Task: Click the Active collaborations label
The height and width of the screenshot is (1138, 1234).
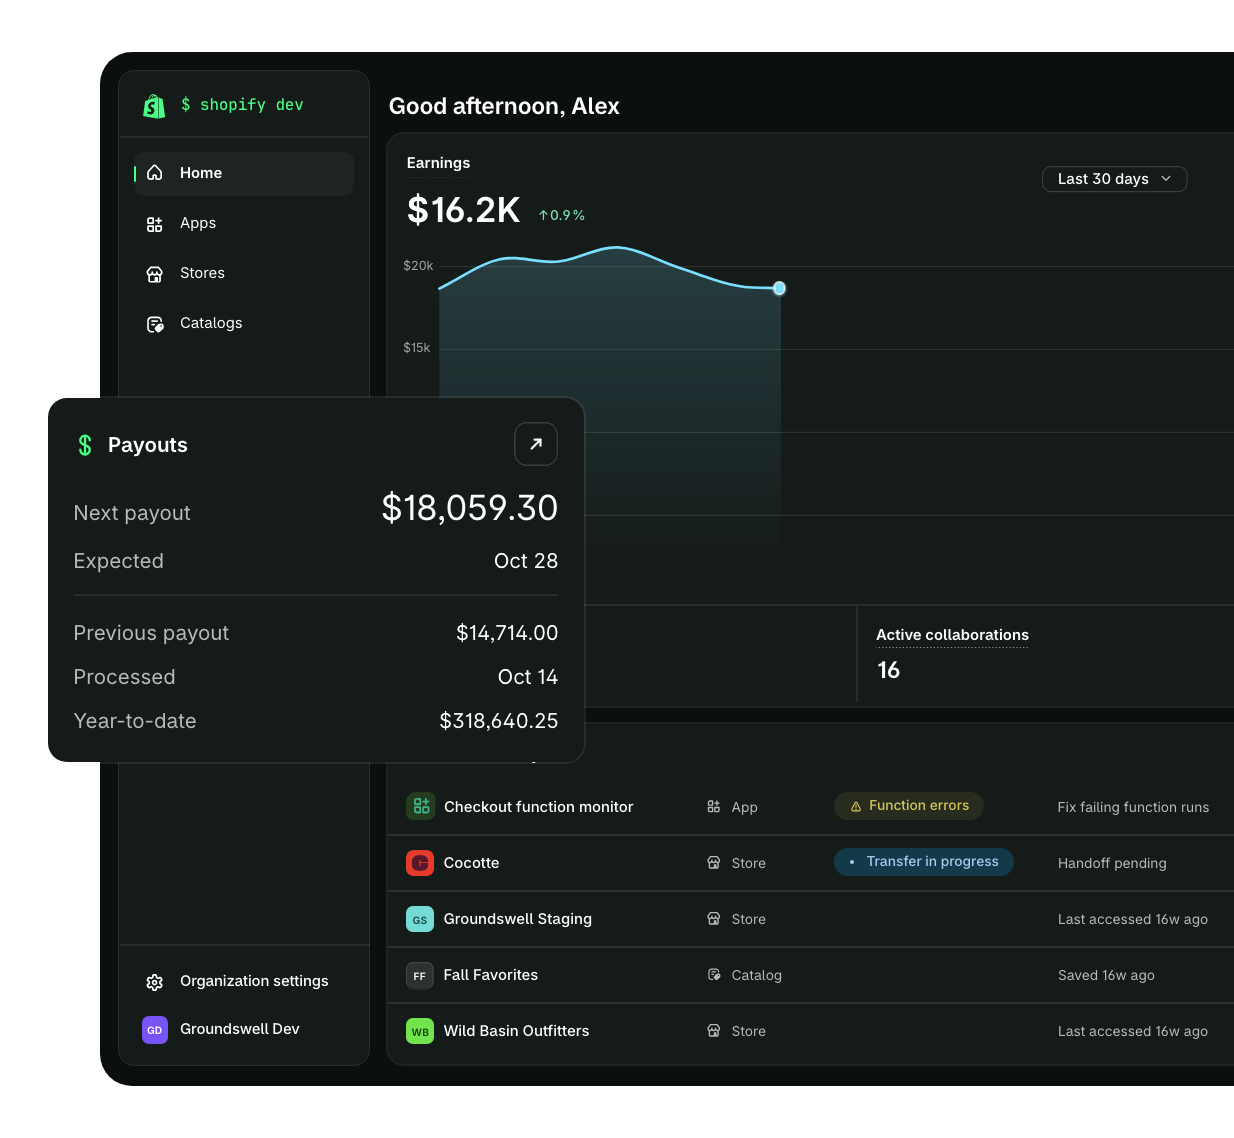Action: point(952,635)
